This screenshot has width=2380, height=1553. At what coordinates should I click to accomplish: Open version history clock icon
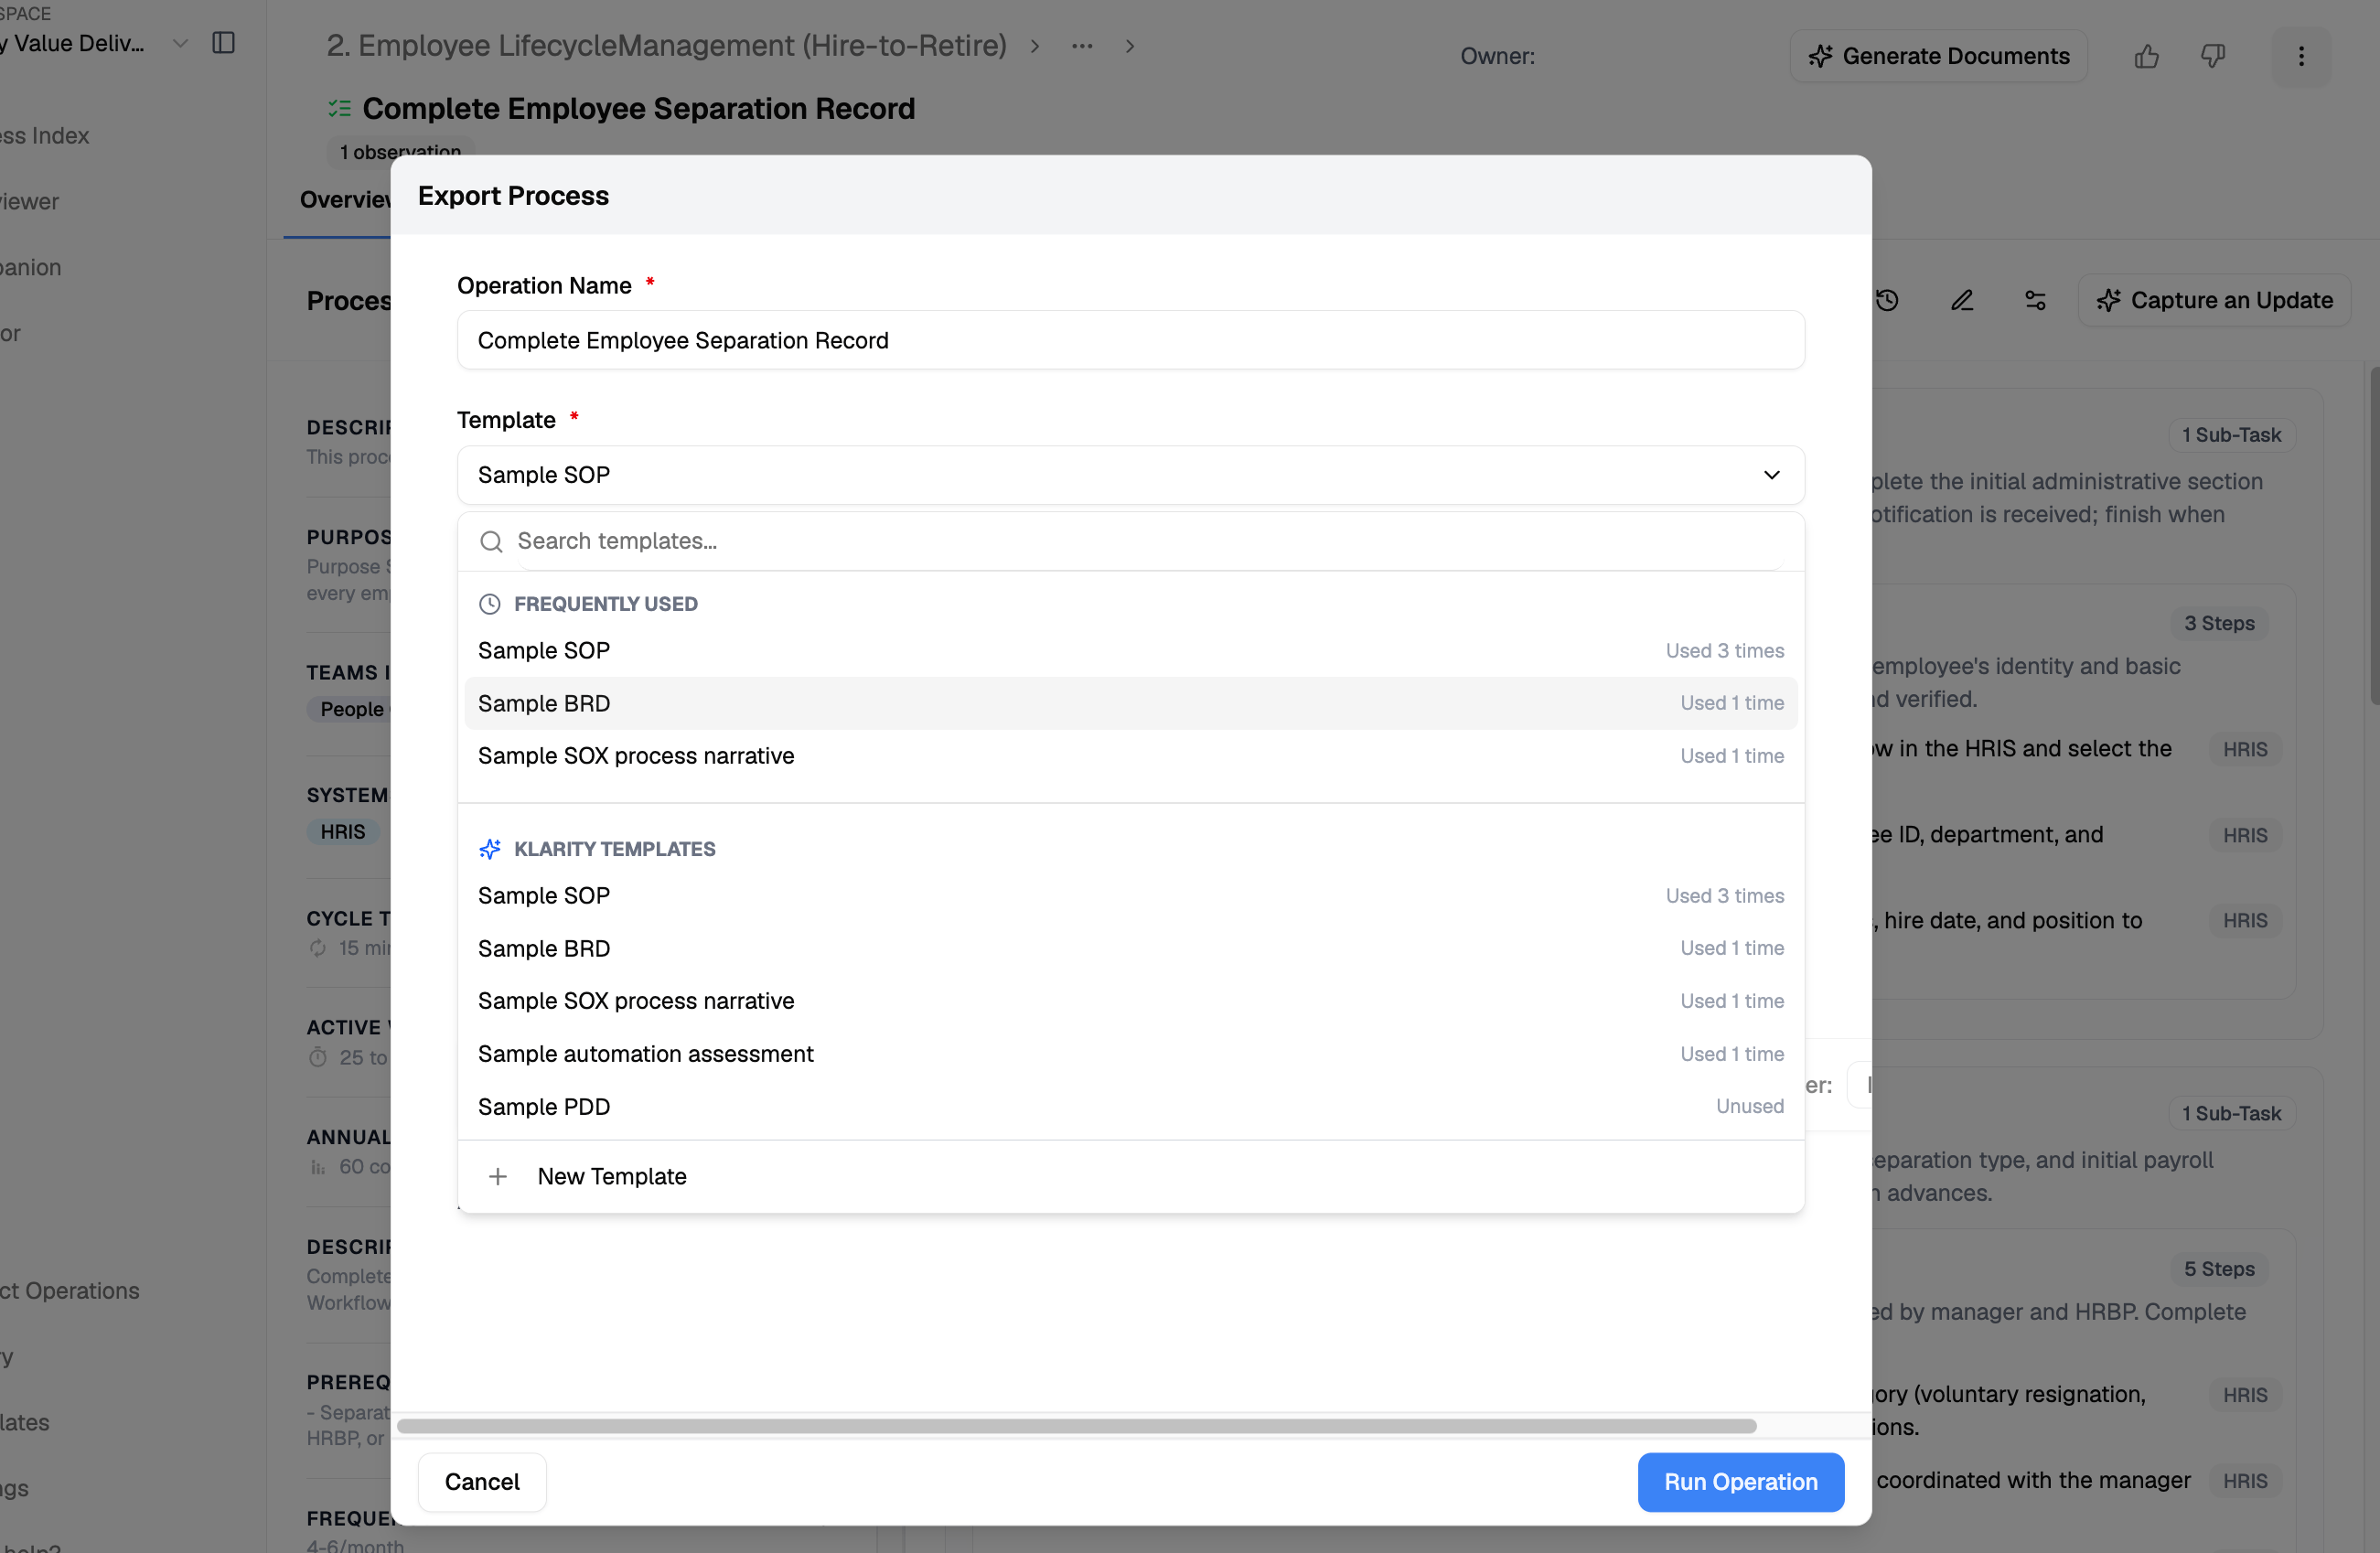pyautogui.click(x=1887, y=300)
